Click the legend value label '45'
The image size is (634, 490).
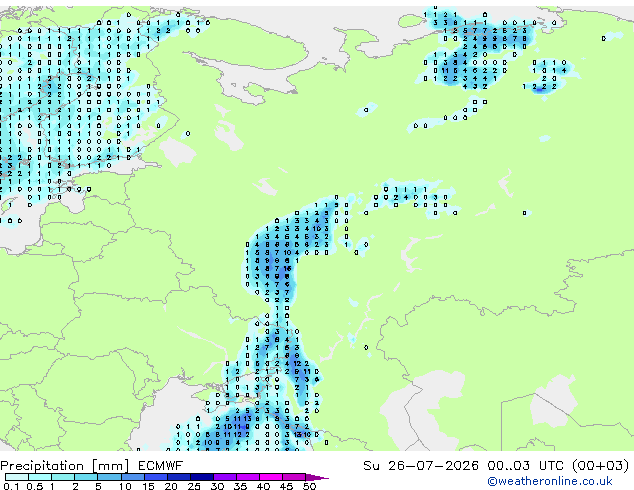pyautogui.click(x=286, y=486)
